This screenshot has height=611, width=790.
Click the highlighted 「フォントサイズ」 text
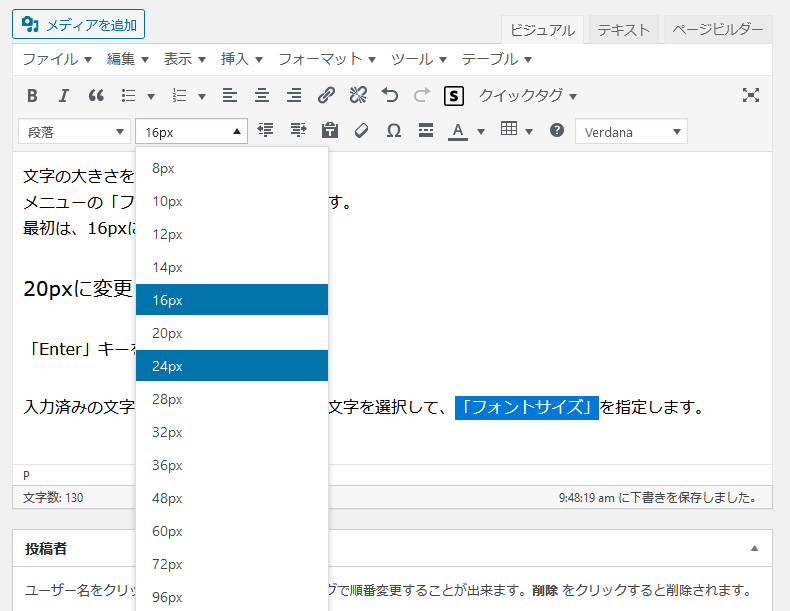(x=526, y=408)
